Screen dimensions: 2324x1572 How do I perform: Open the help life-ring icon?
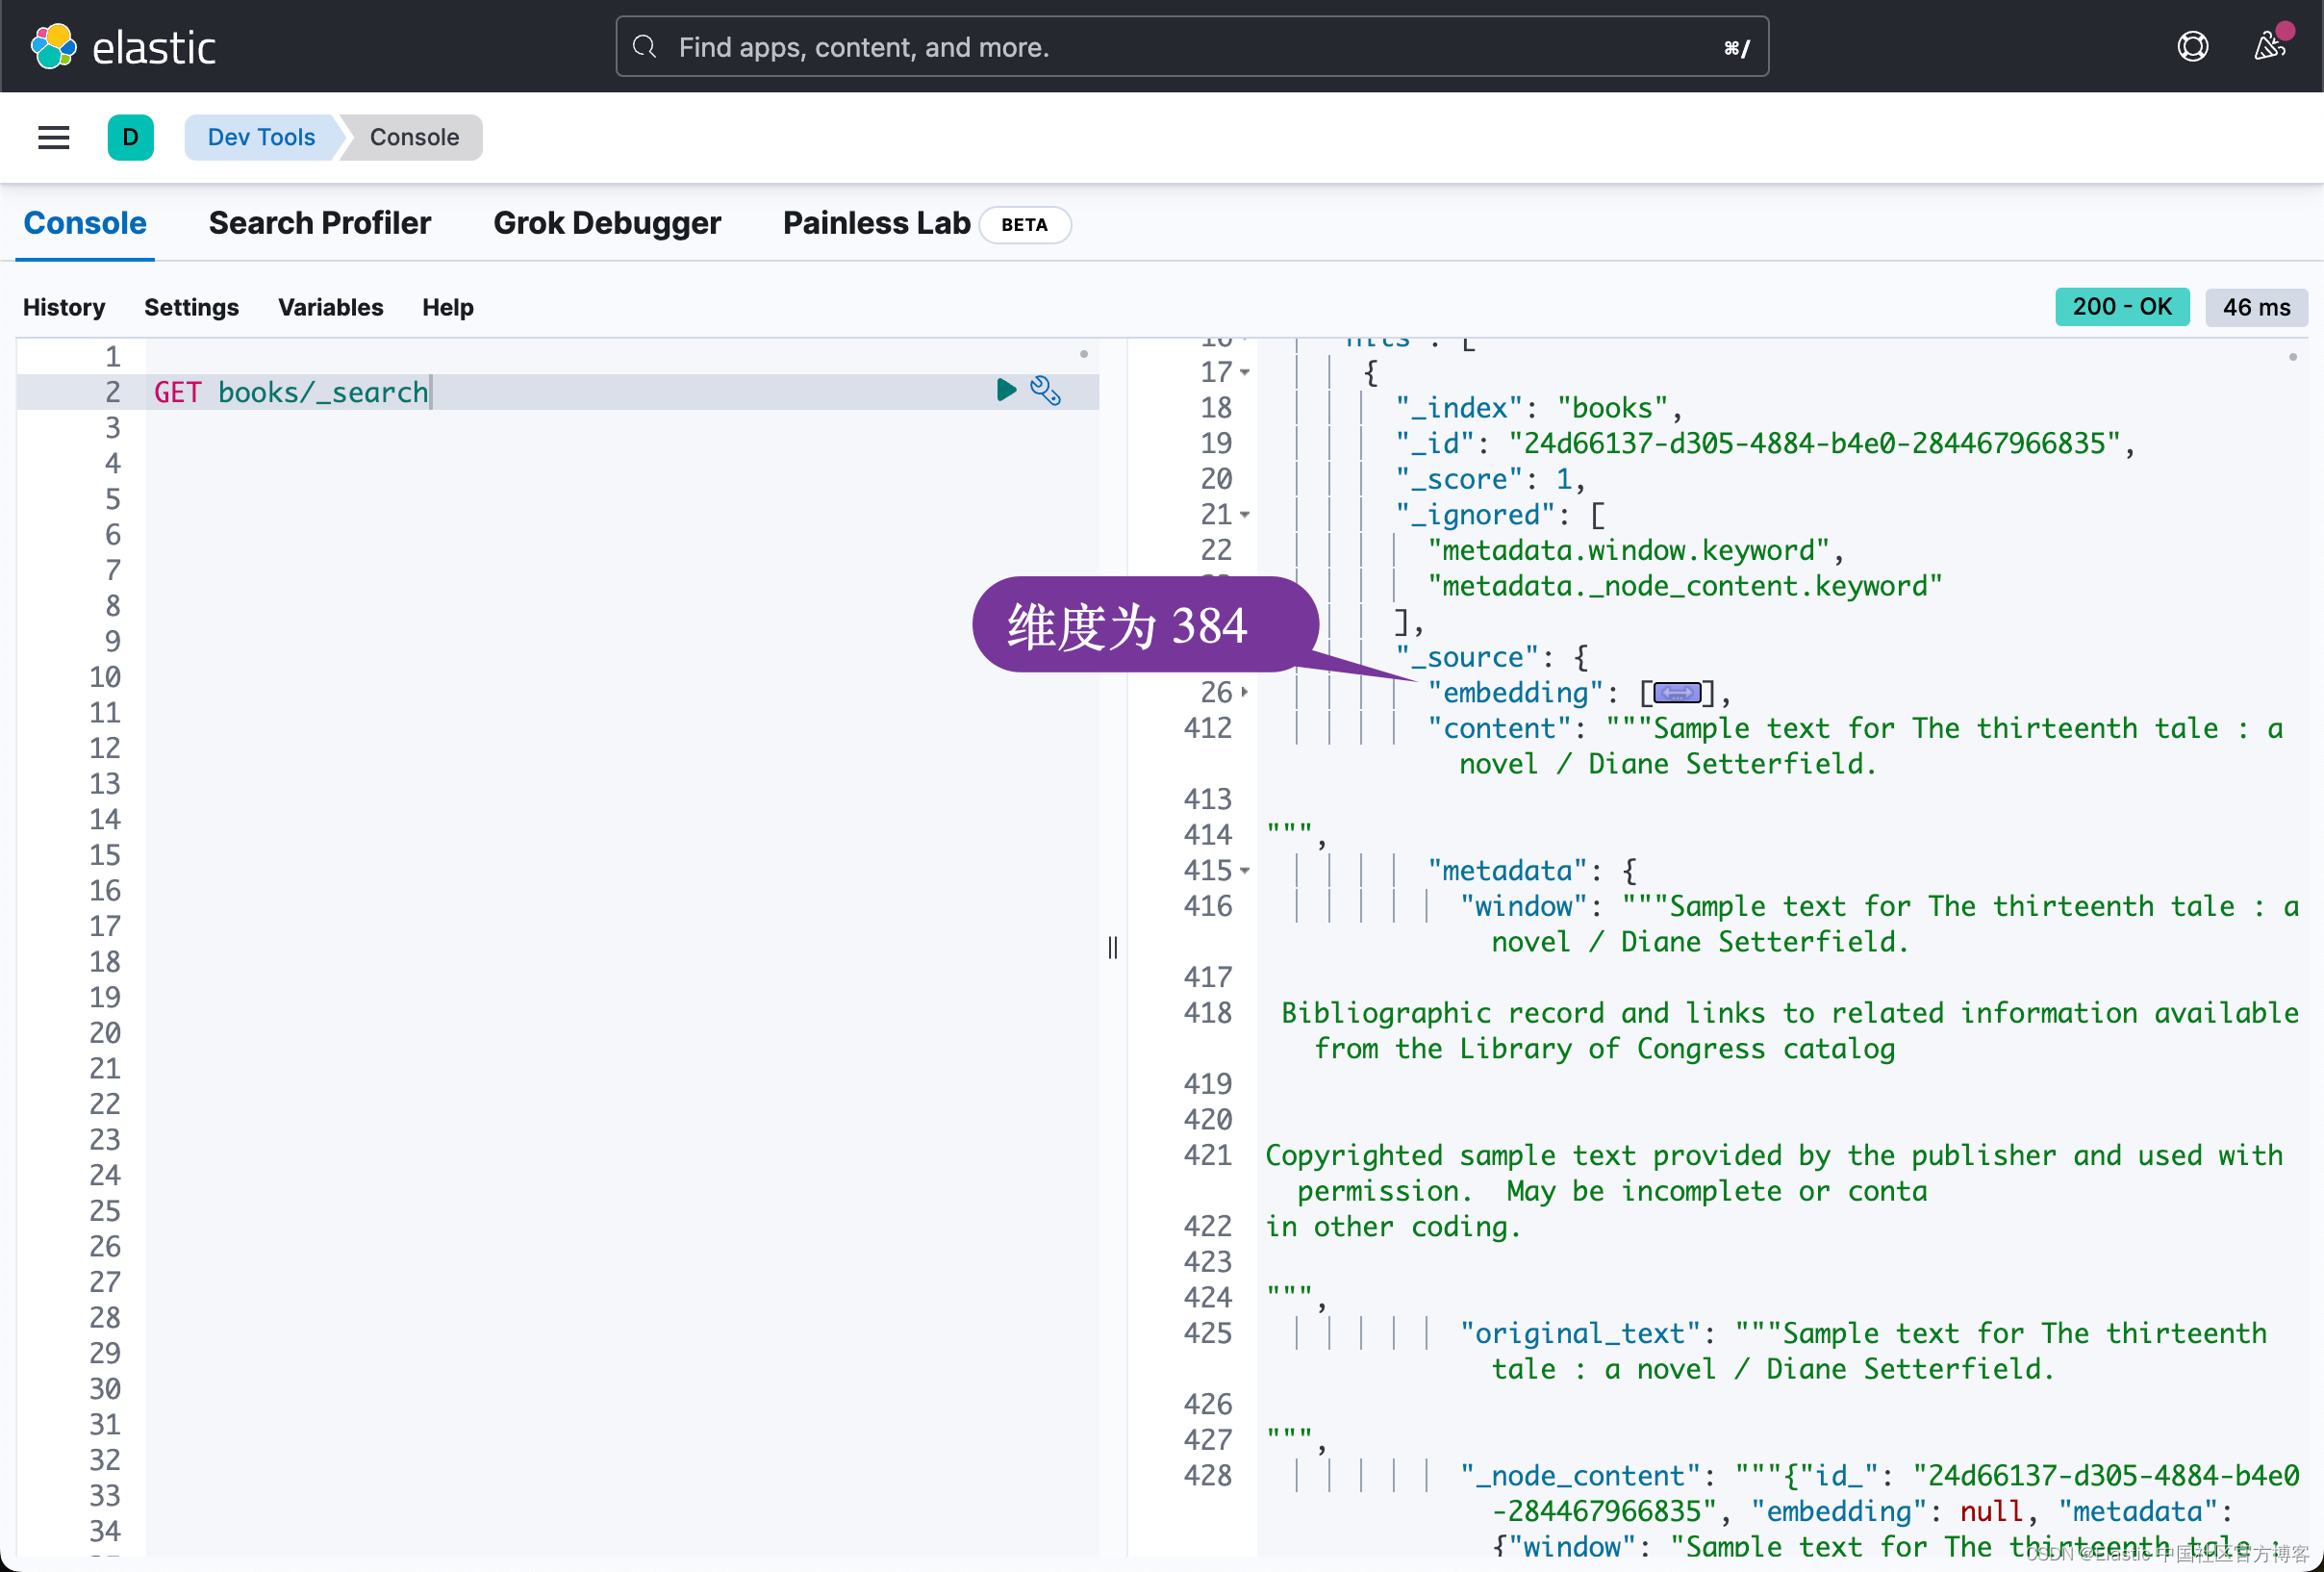coord(2192,46)
